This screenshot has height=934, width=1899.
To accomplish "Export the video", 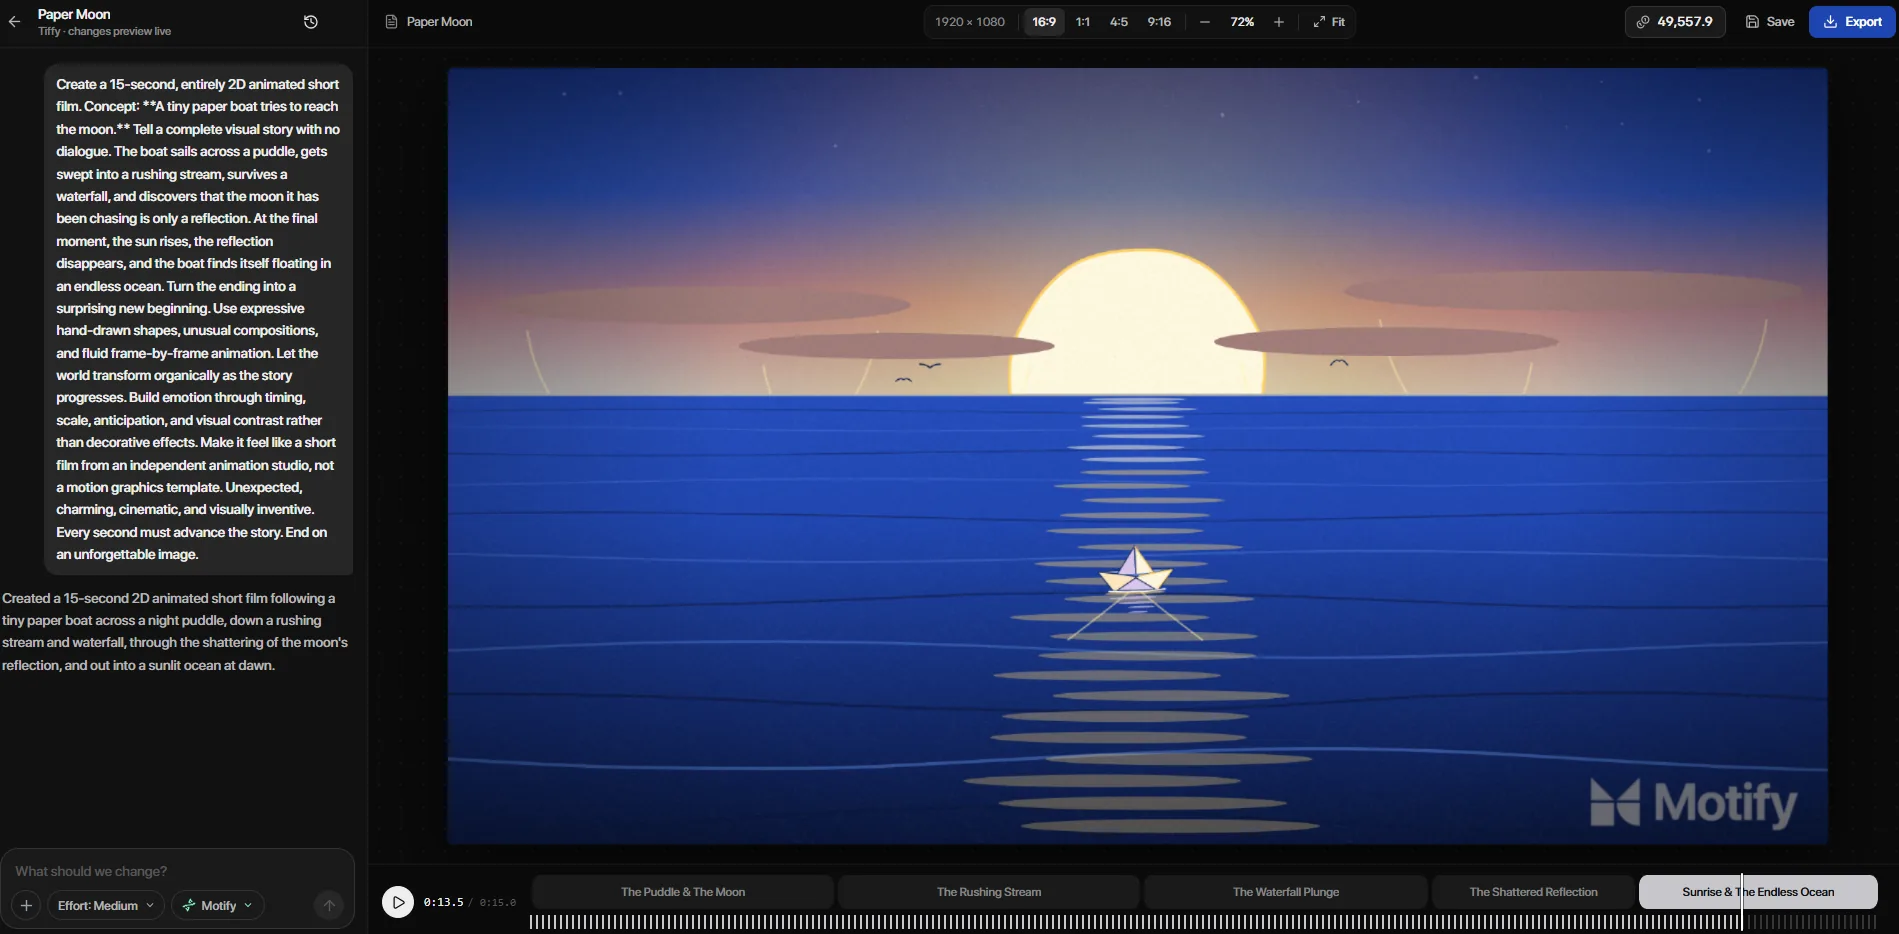I will point(1852,22).
